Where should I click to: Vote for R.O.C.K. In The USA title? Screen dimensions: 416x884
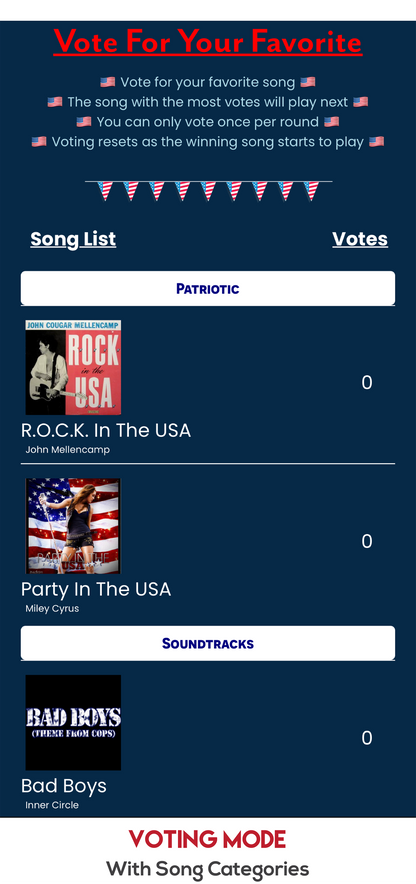pyautogui.click(x=106, y=430)
